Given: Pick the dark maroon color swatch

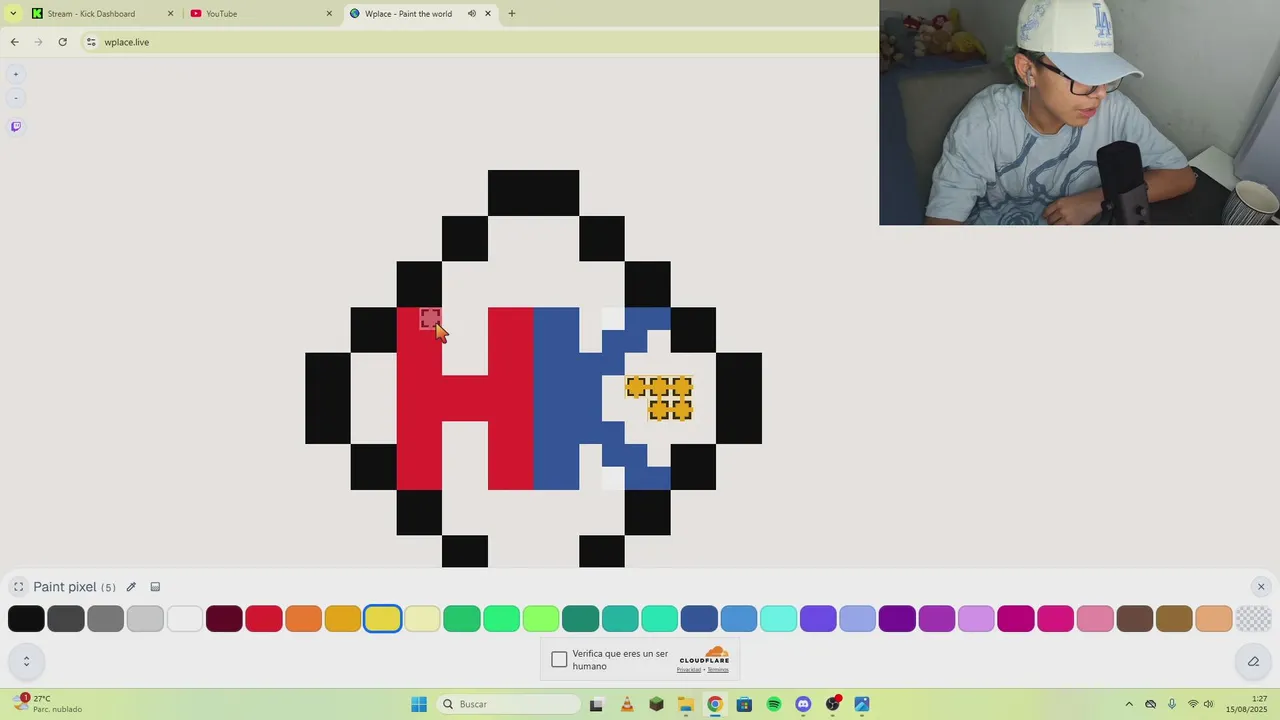Looking at the screenshot, I should [224, 619].
